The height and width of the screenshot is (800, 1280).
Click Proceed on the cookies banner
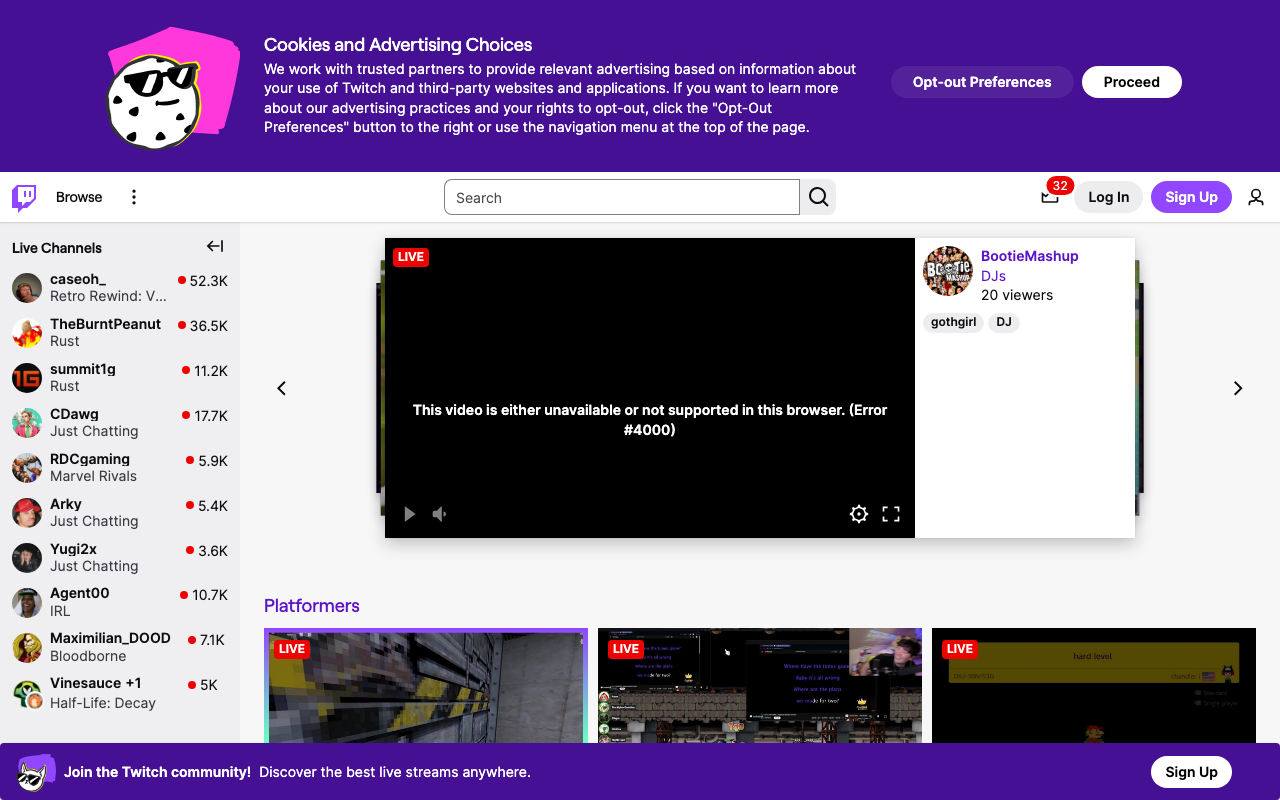pyautogui.click(x=1131, y=82)
